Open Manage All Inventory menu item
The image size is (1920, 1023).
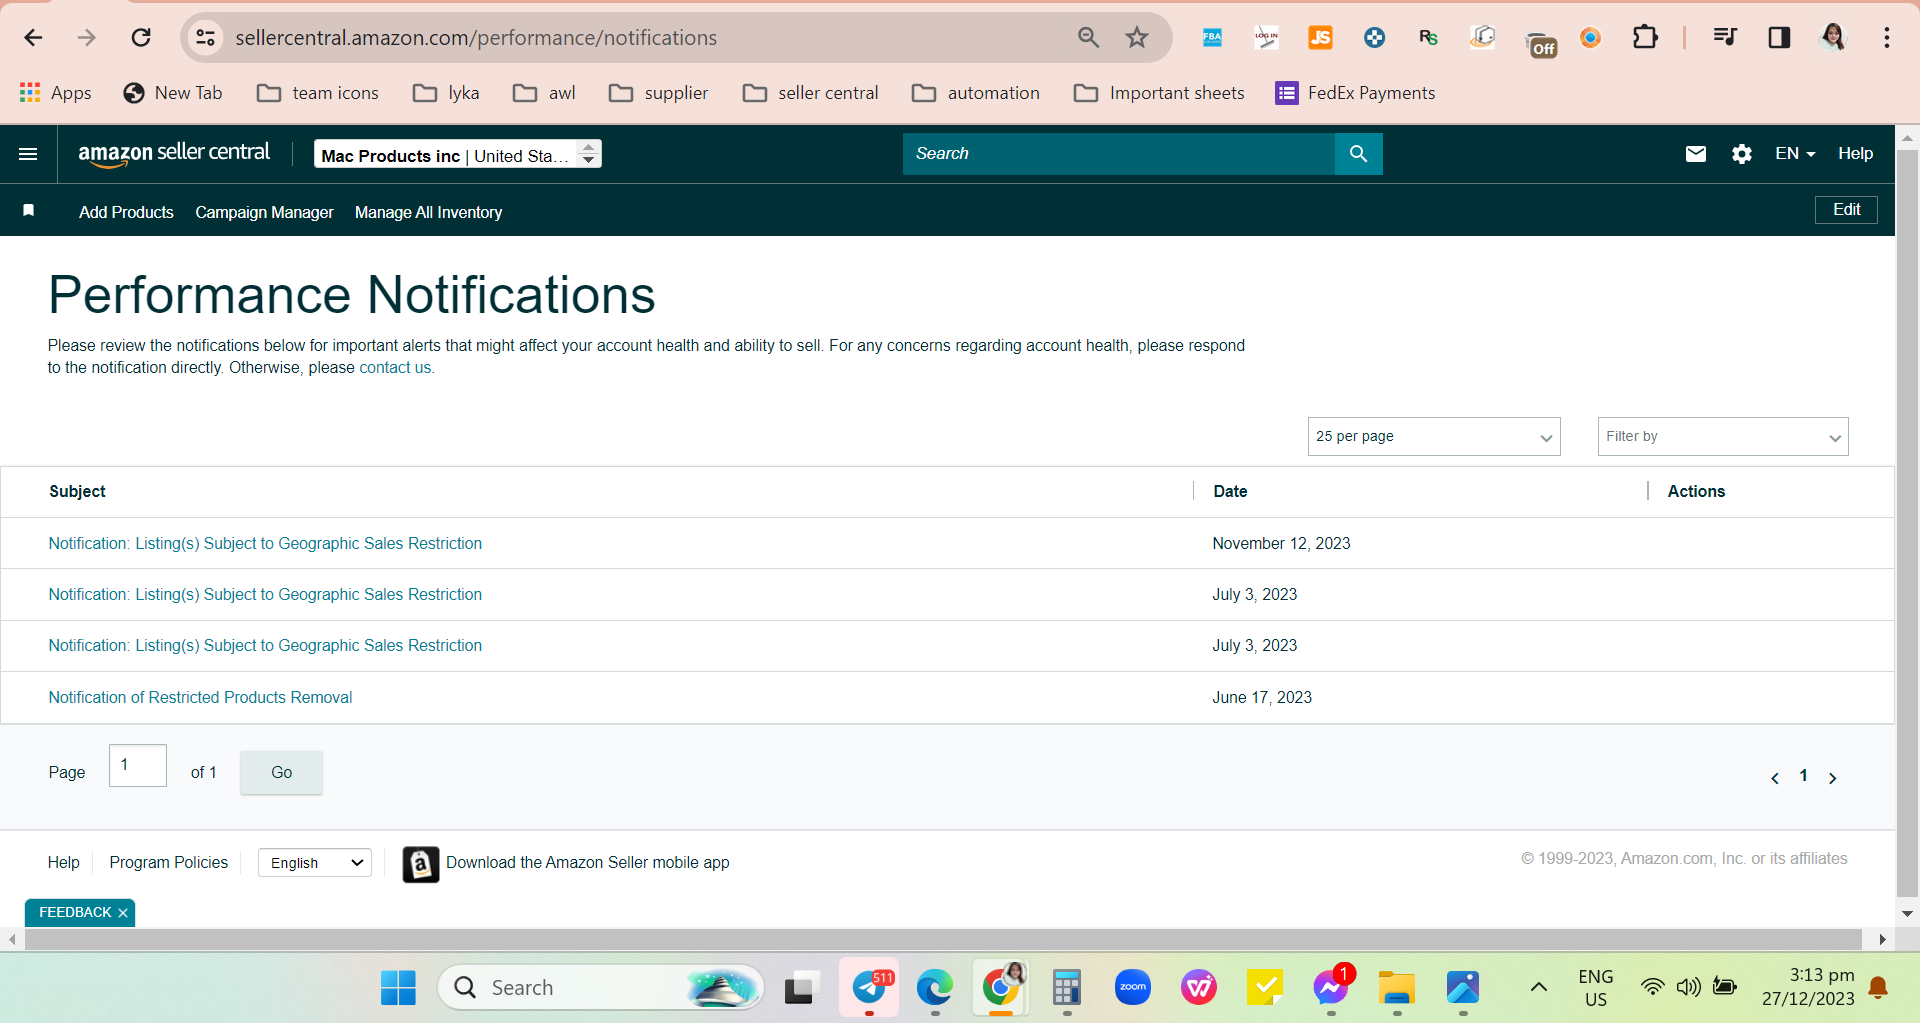[x=428, y=212]
